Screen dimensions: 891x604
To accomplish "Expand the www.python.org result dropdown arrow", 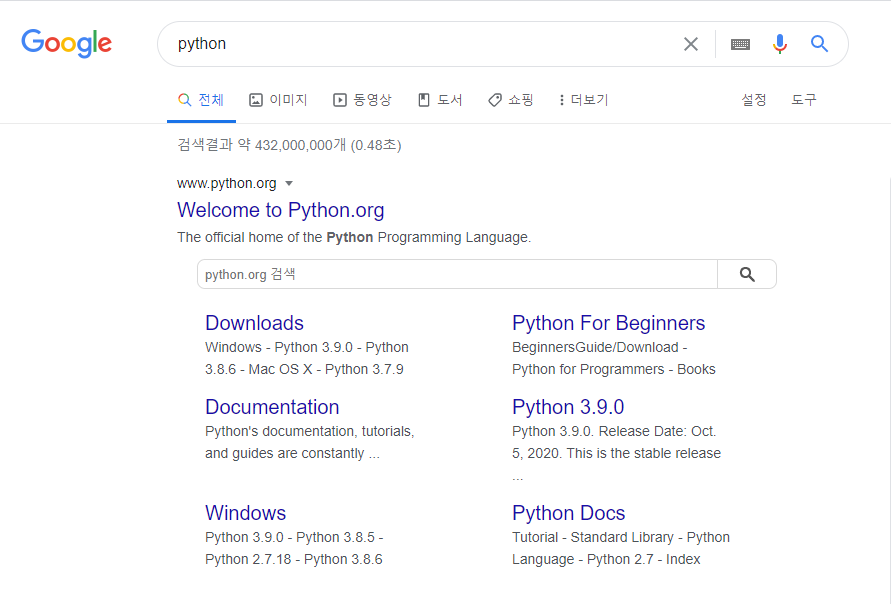I will [x=289, y=184].
